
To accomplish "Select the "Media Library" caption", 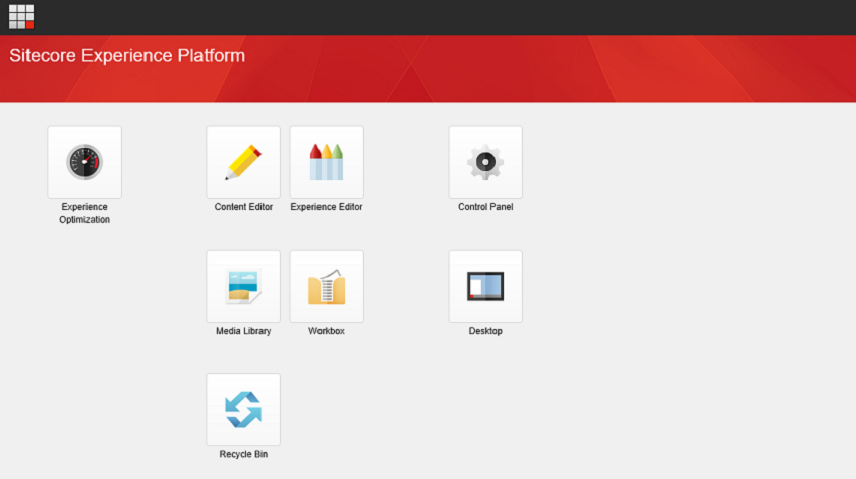I will [243, 331].
